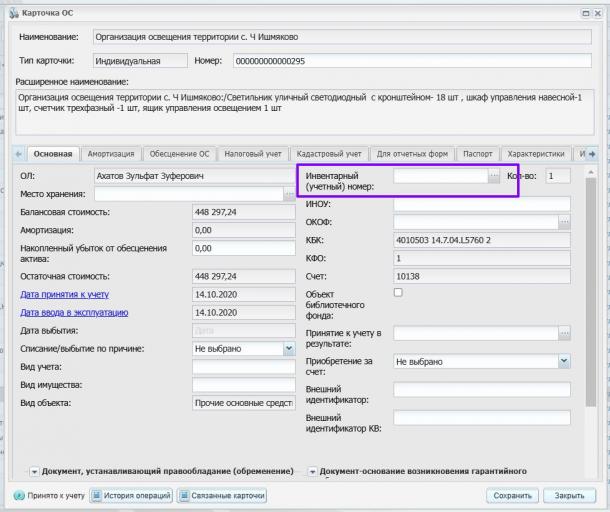This screenshot has height=512, width=610.
Task: Open the Обесценение ОС tab
Action: point(179,154)
